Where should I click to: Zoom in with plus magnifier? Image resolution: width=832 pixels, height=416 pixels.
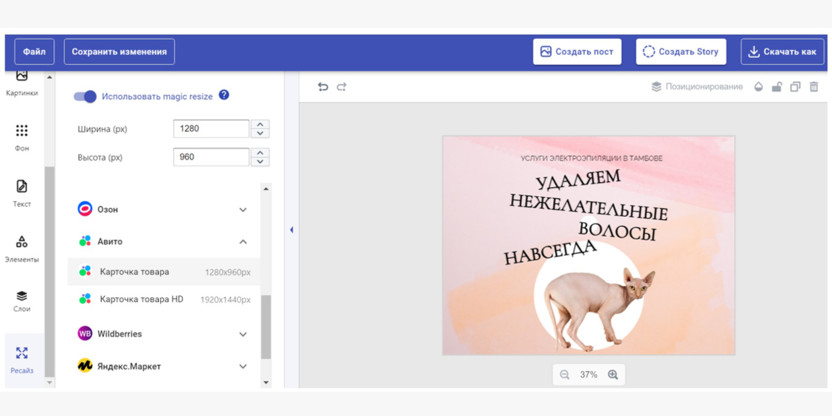(613, 375)
